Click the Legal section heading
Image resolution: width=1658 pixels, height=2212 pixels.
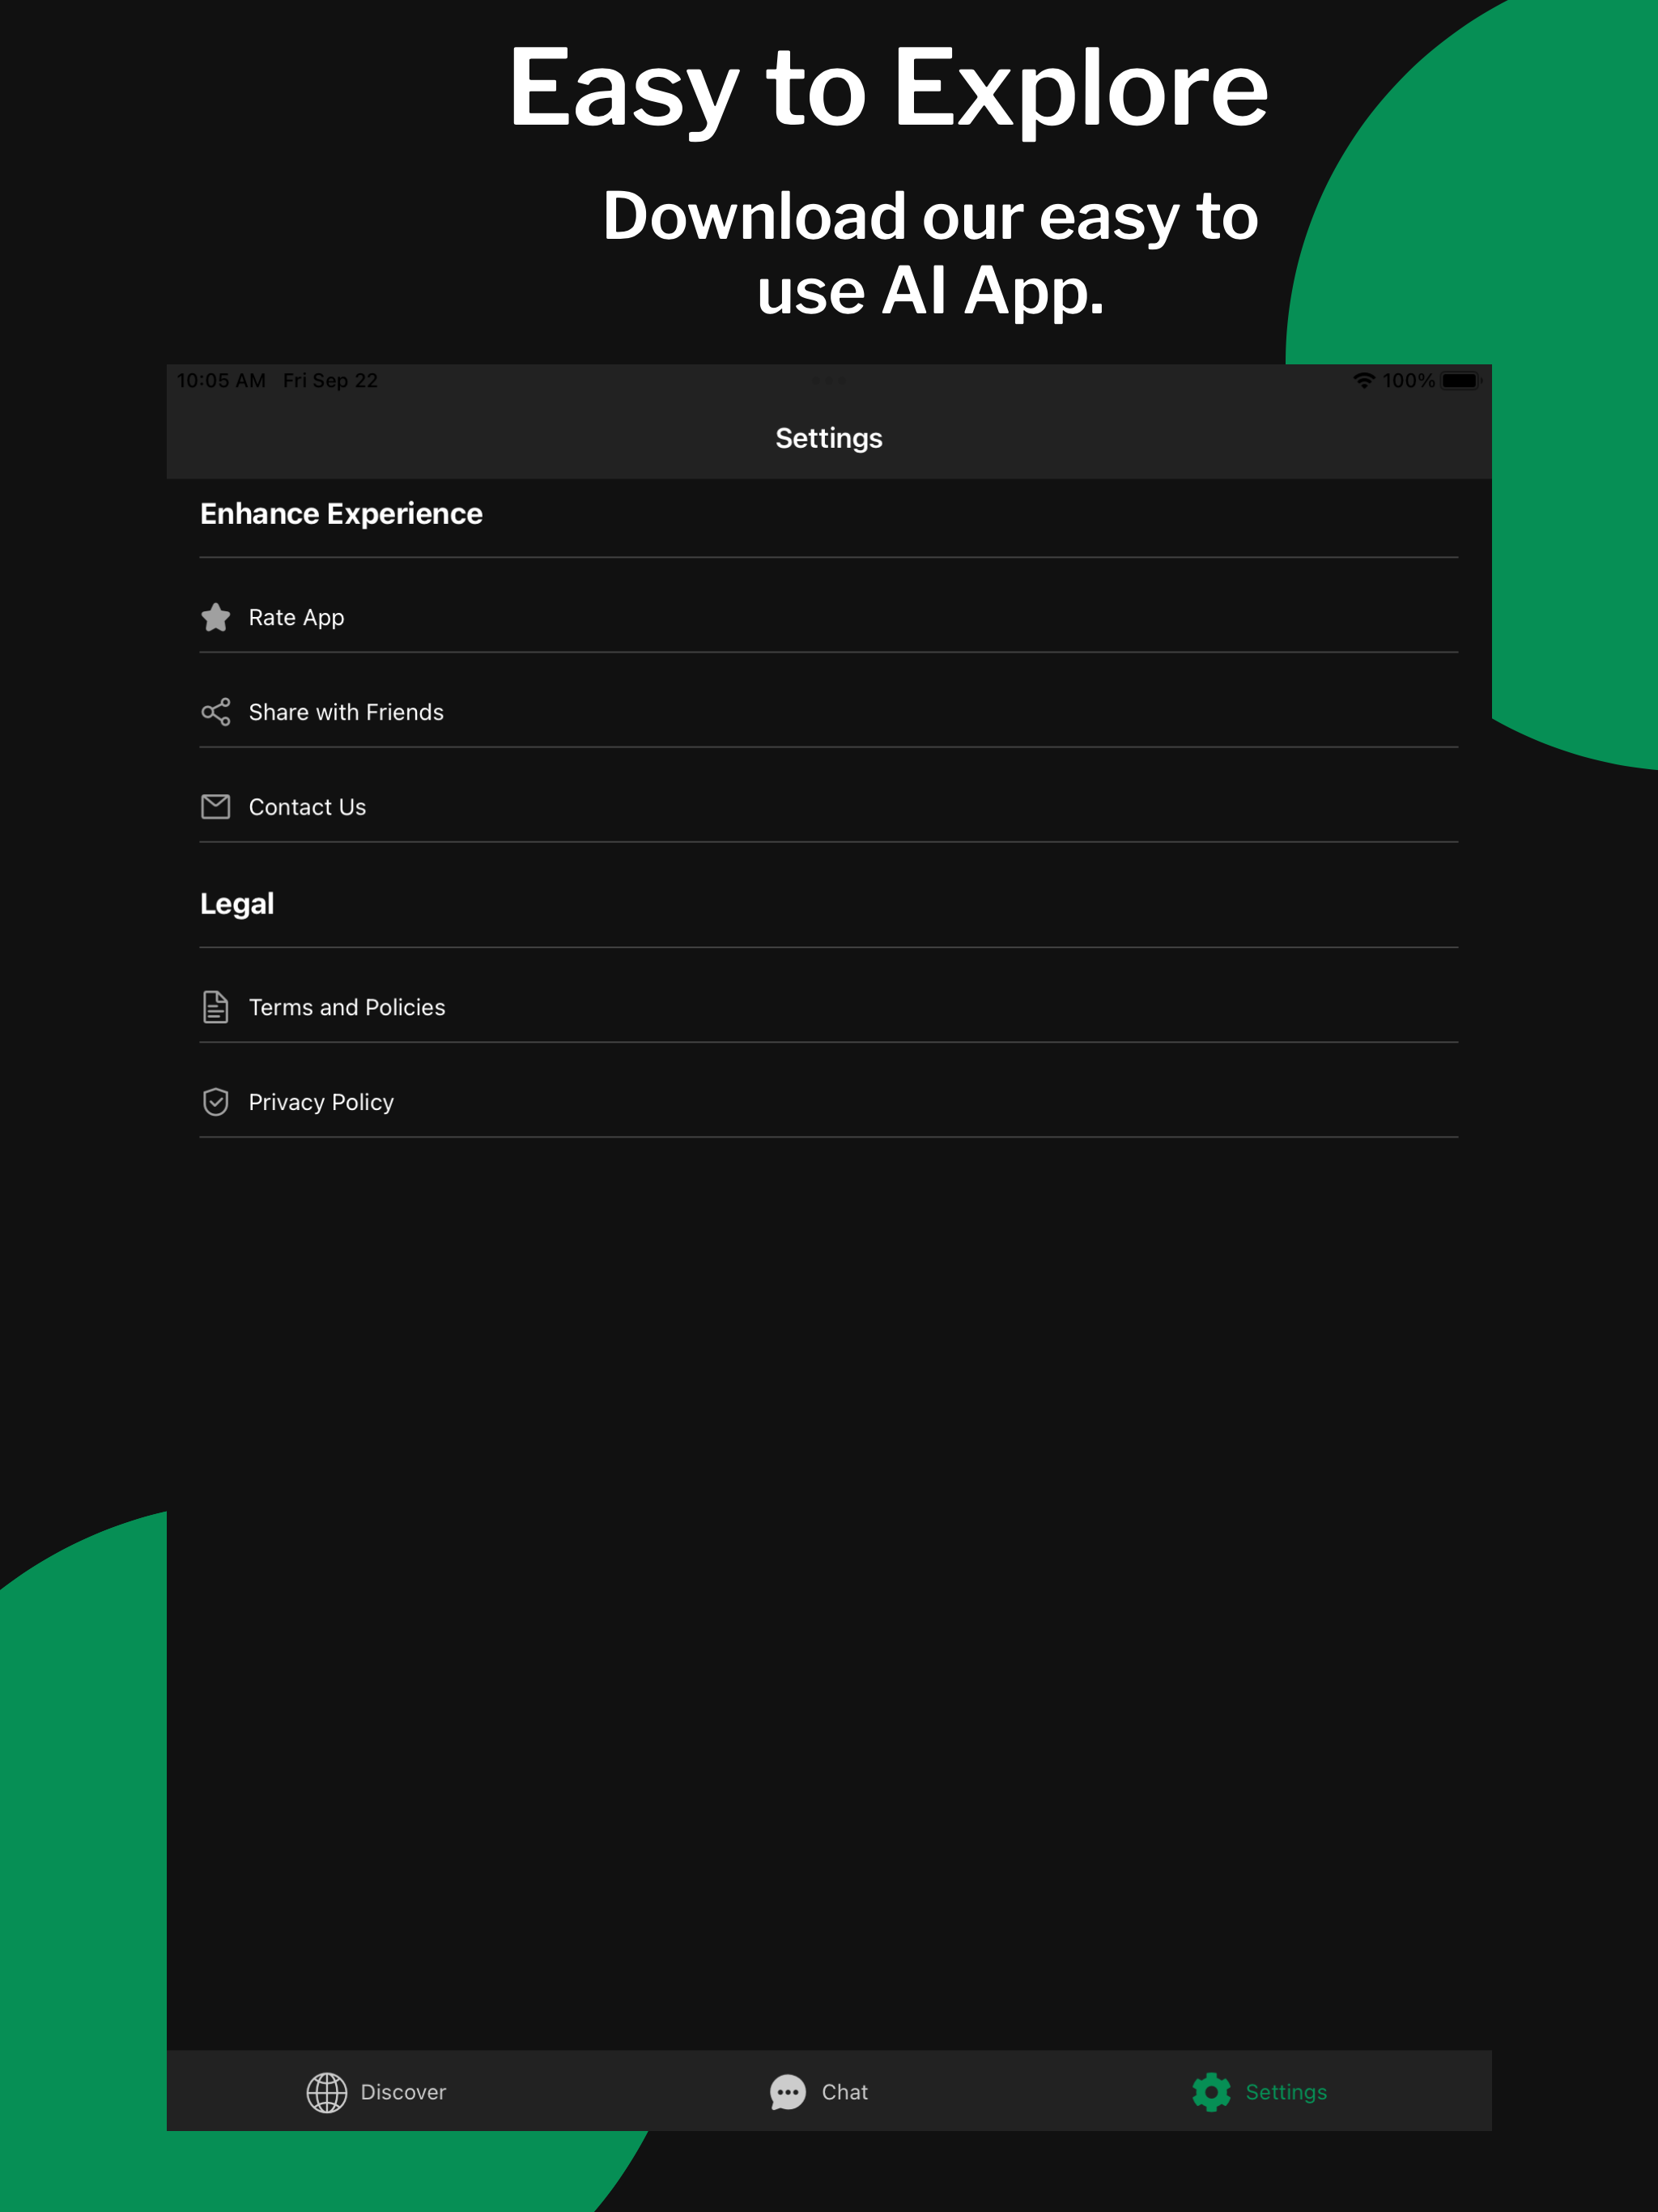coord(237,904)
